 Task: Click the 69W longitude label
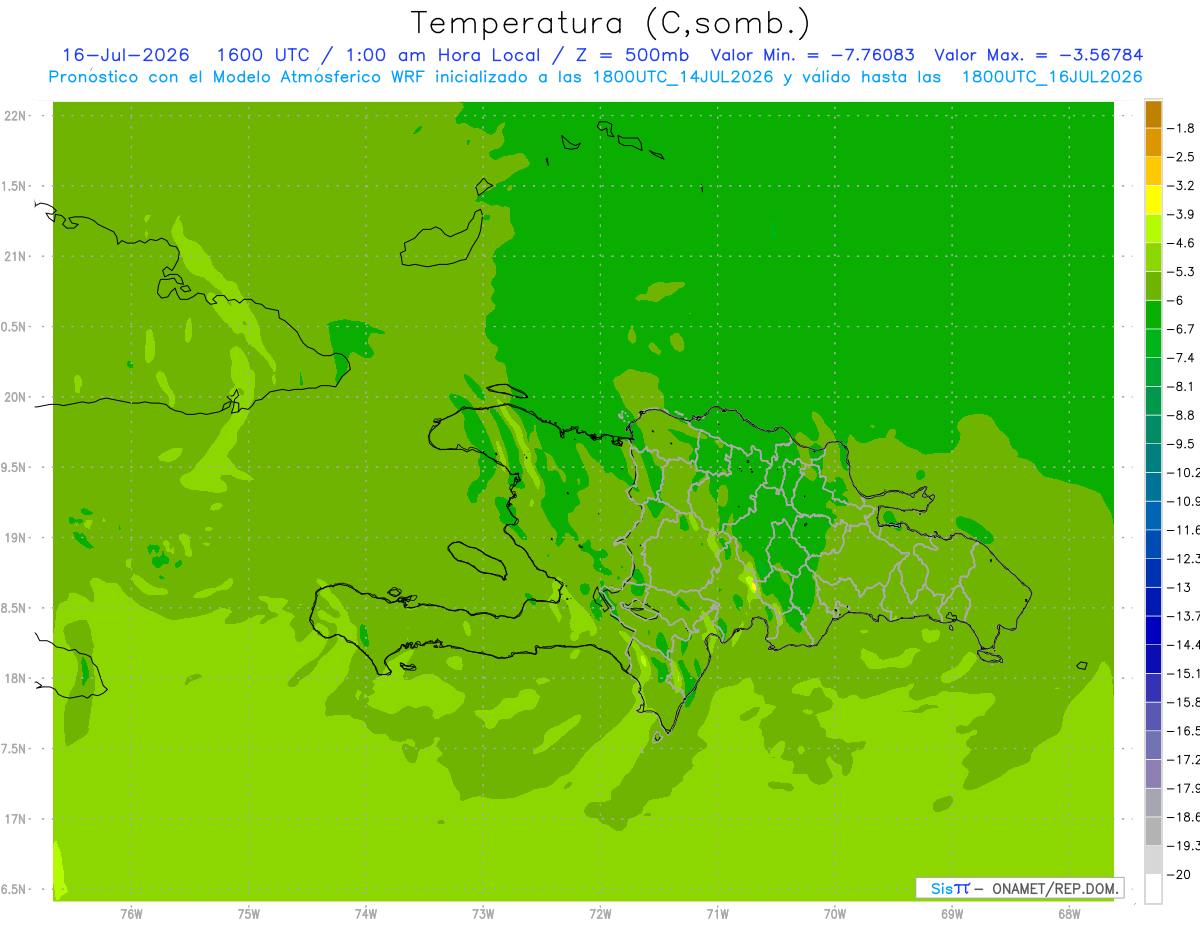click(951, 914)
